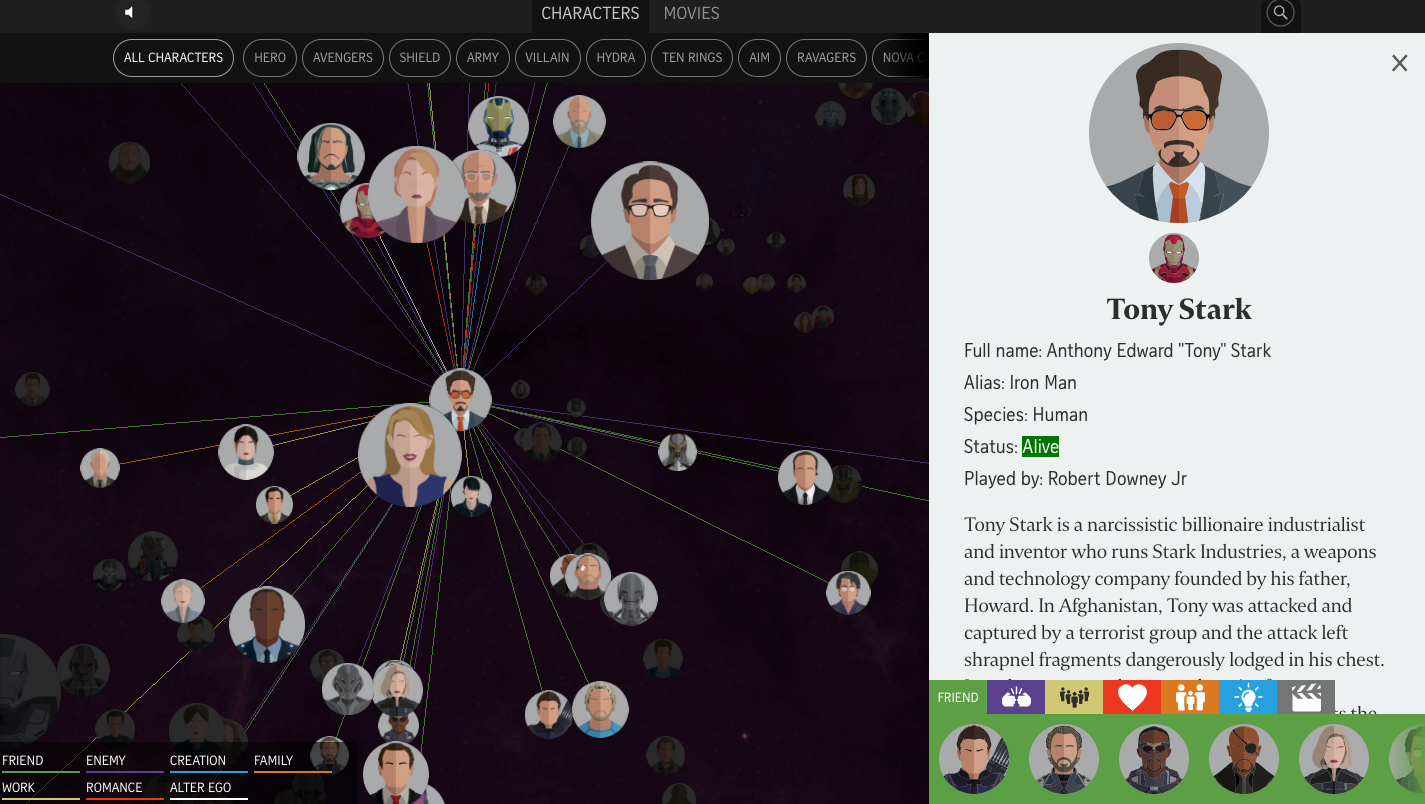Open search with the magnifier icon
Screen dimensions: 1425x804
point(1280,13)
